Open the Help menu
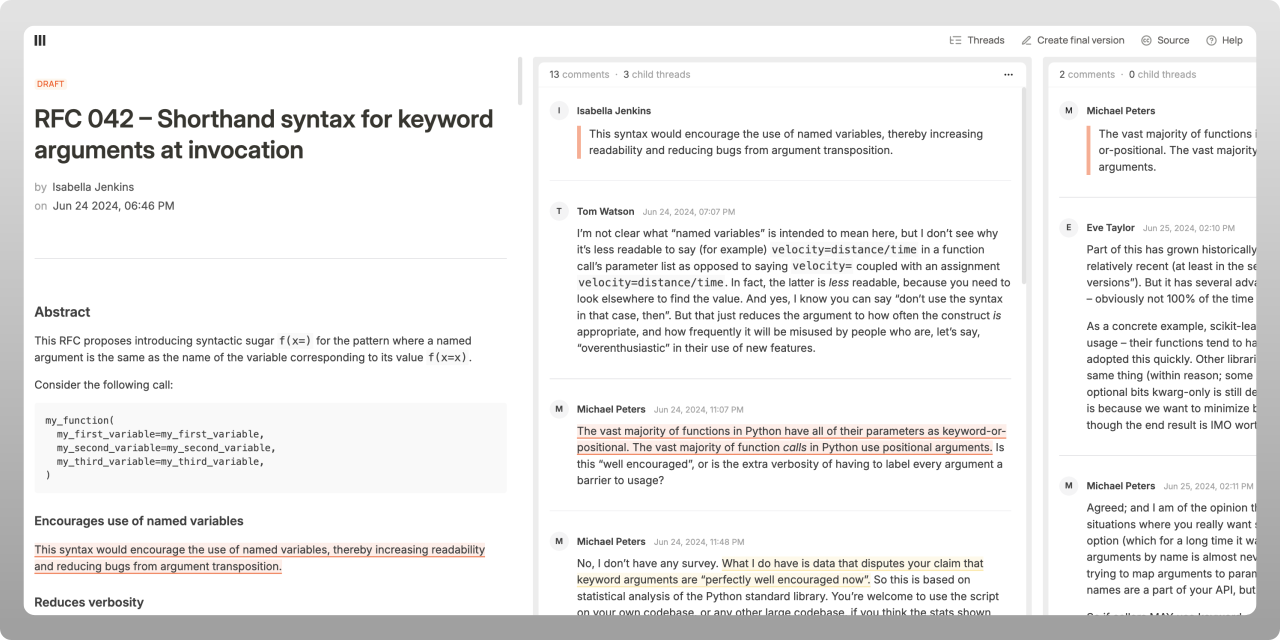Image resolution: width=1280 pixels, height=640 pixels. [1224, 40]
